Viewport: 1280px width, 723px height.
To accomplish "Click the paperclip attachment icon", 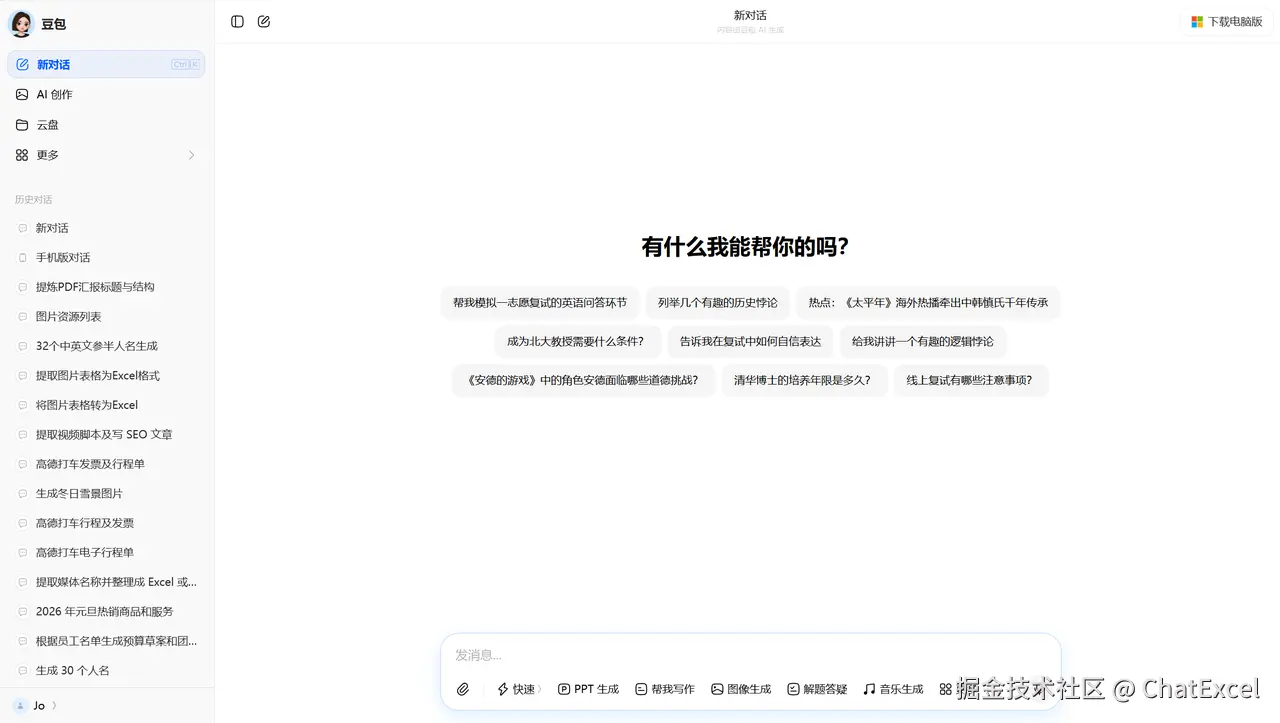I will point(463,689).
